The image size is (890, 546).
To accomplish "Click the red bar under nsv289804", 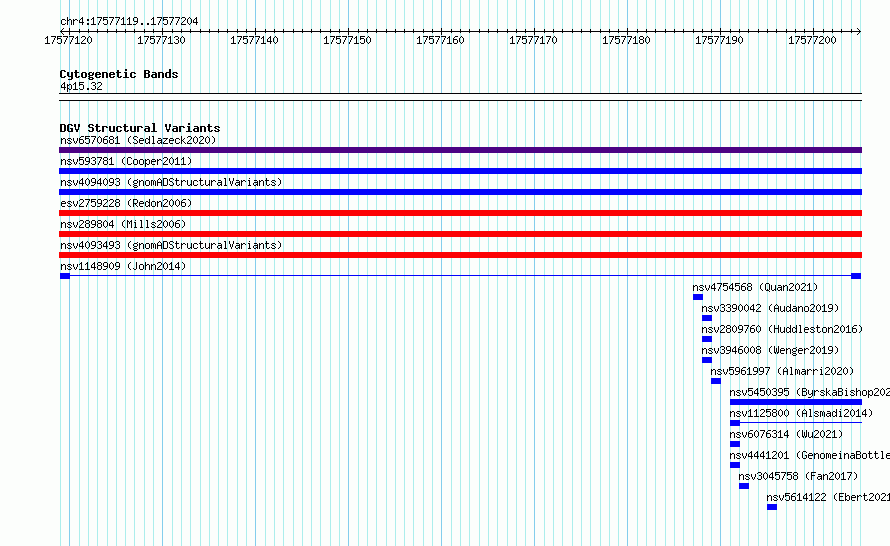I will tap(460, 234).
